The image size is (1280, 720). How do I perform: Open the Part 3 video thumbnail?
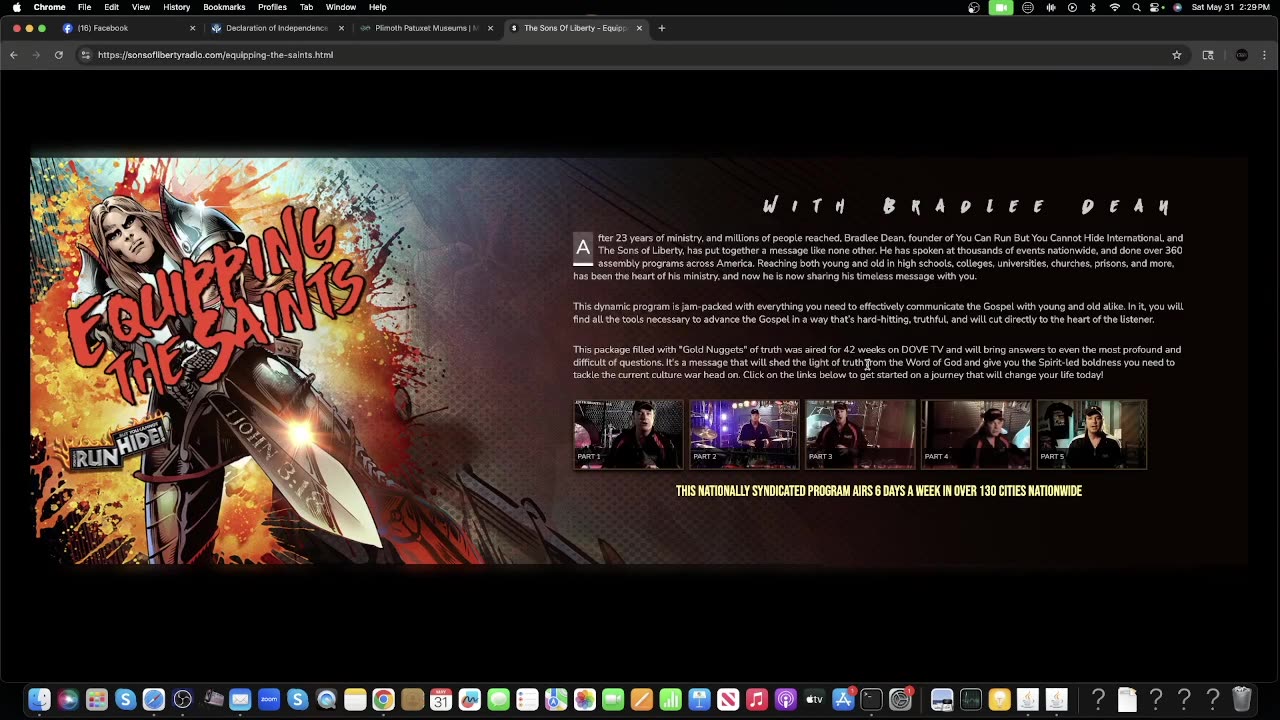click(x=860, y=434)
